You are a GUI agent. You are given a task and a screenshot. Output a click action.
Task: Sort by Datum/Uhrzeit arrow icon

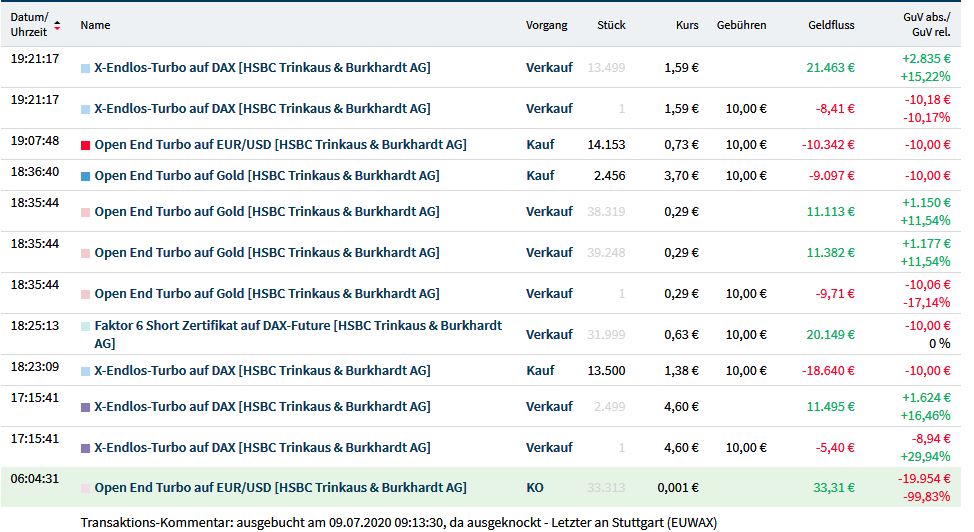[x=57, y=25]
